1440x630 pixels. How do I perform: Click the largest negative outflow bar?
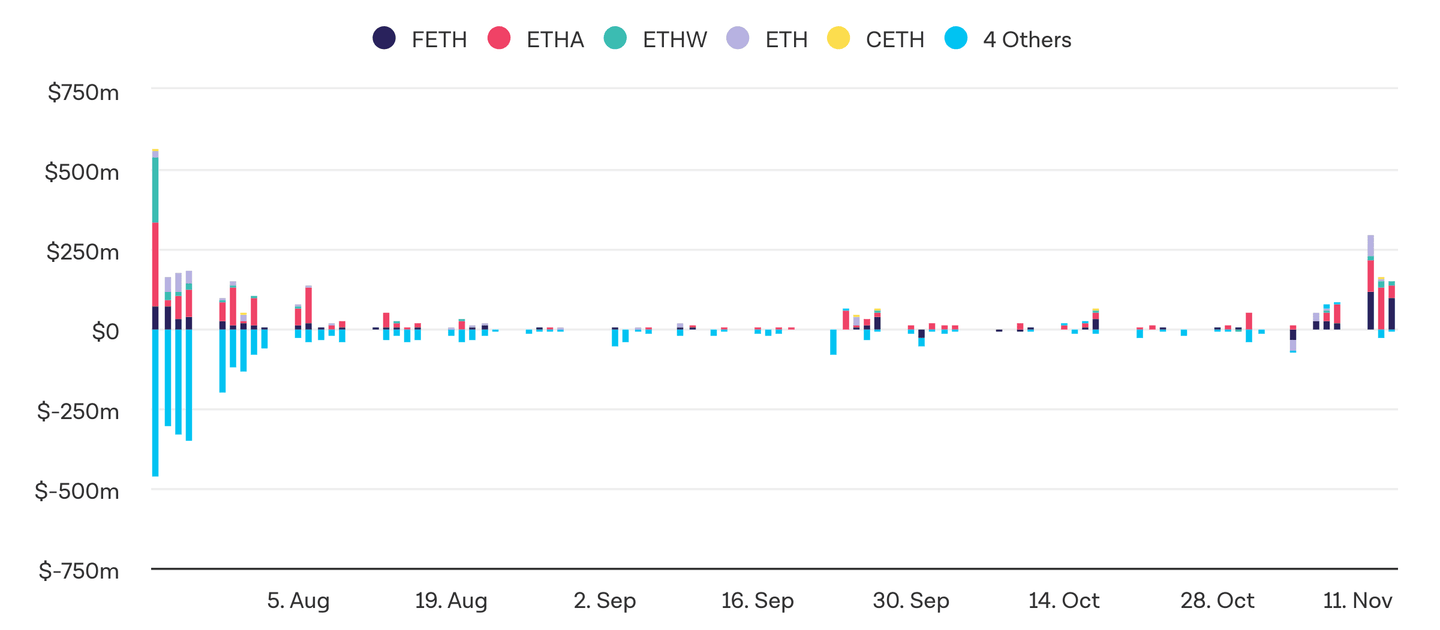[x=155, y=402]
